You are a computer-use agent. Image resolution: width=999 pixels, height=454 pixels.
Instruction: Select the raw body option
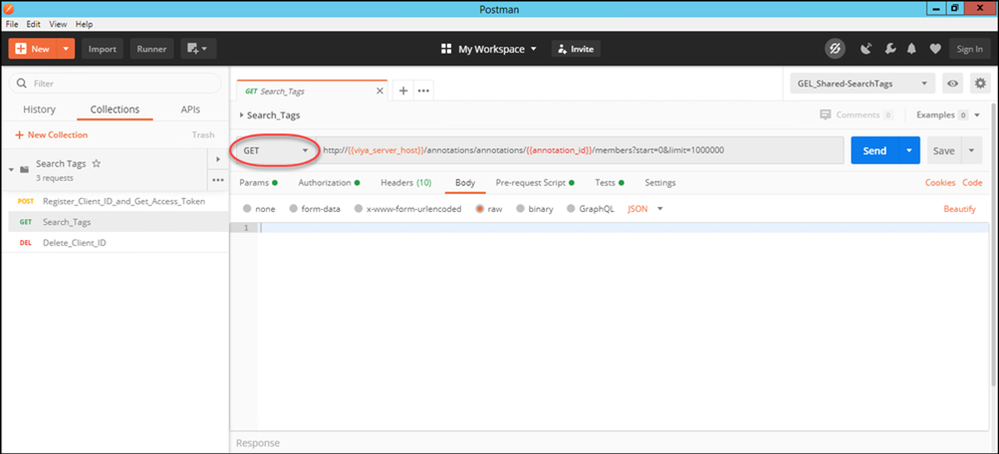[x=480, y=209]
